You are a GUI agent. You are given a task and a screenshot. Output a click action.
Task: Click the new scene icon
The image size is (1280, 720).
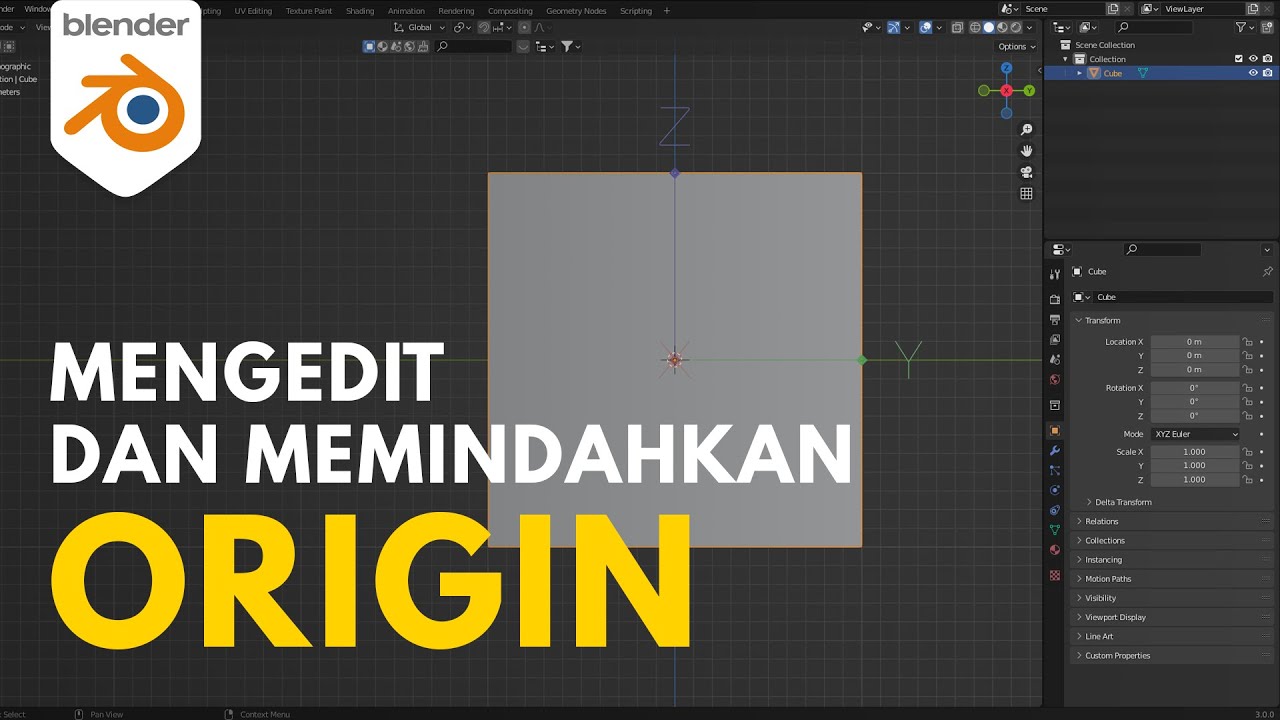pyautogui.click(x=1112, y=8)
